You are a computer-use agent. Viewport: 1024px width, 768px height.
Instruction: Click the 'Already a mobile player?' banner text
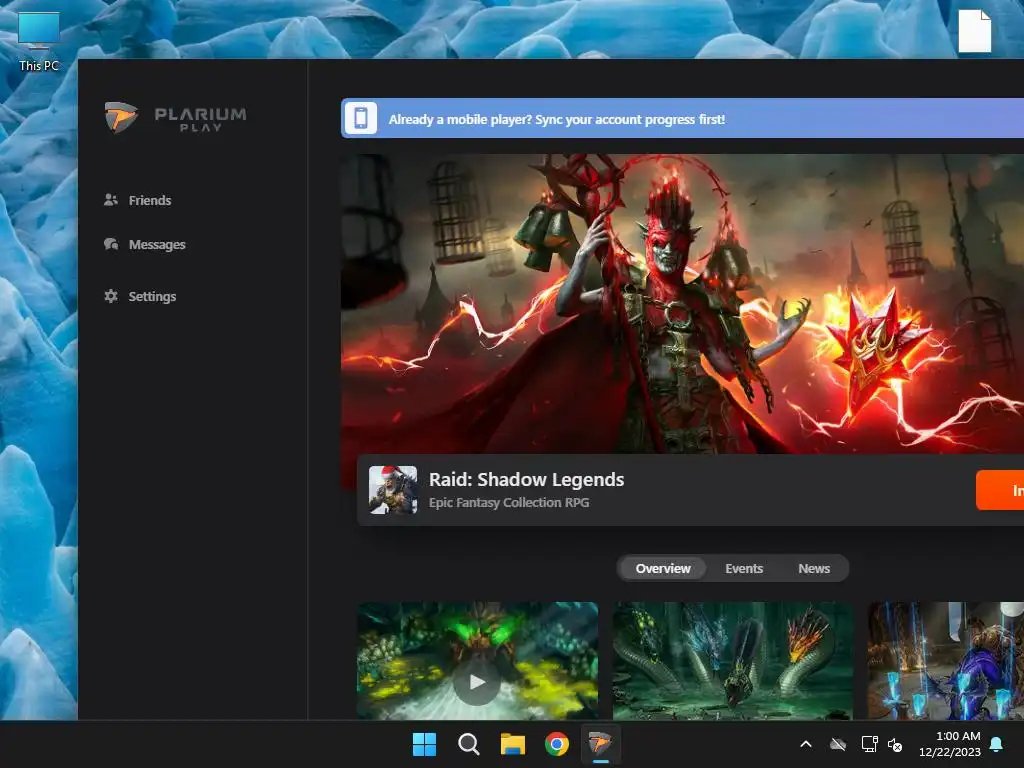pyautogui.click(x=556, y=120)
